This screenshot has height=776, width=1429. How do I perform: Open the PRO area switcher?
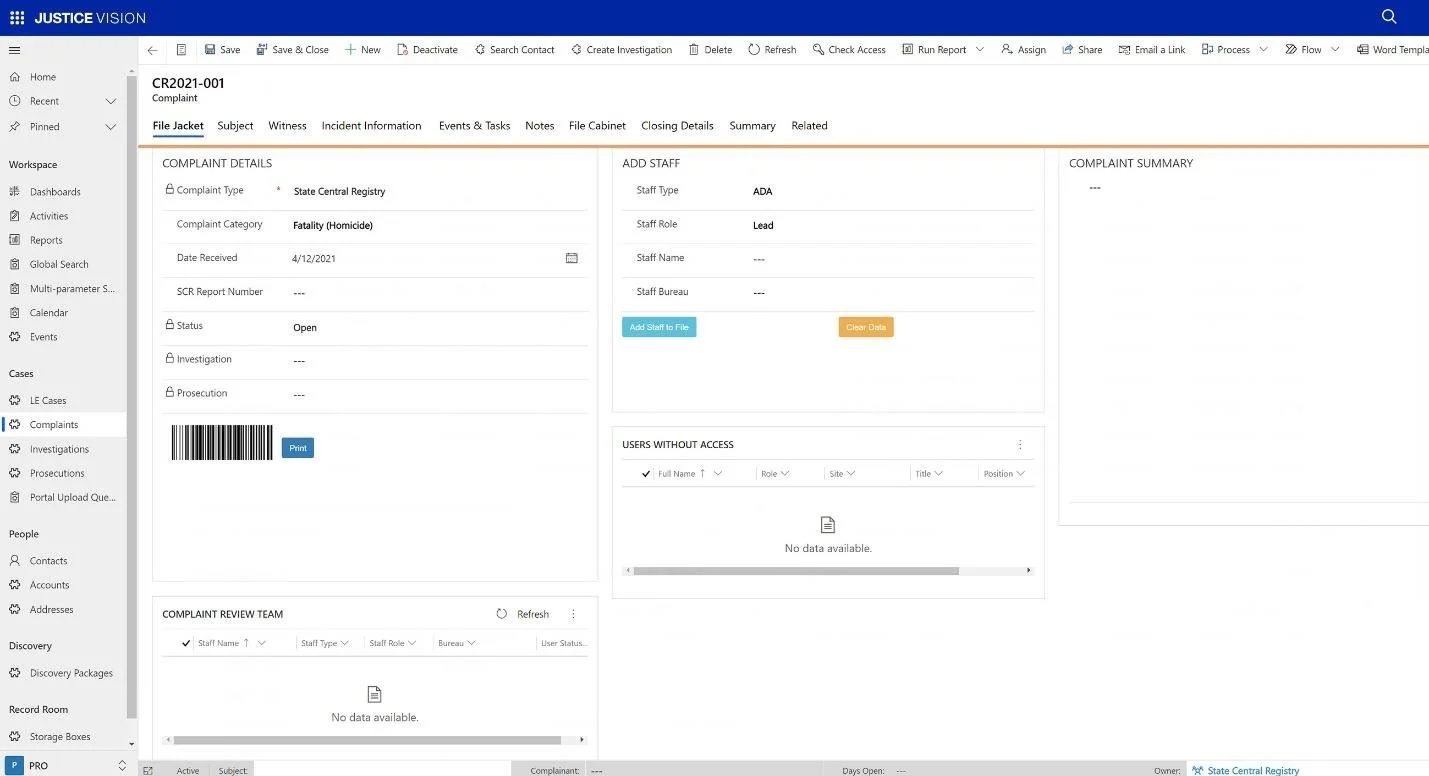tap(68, 766)
